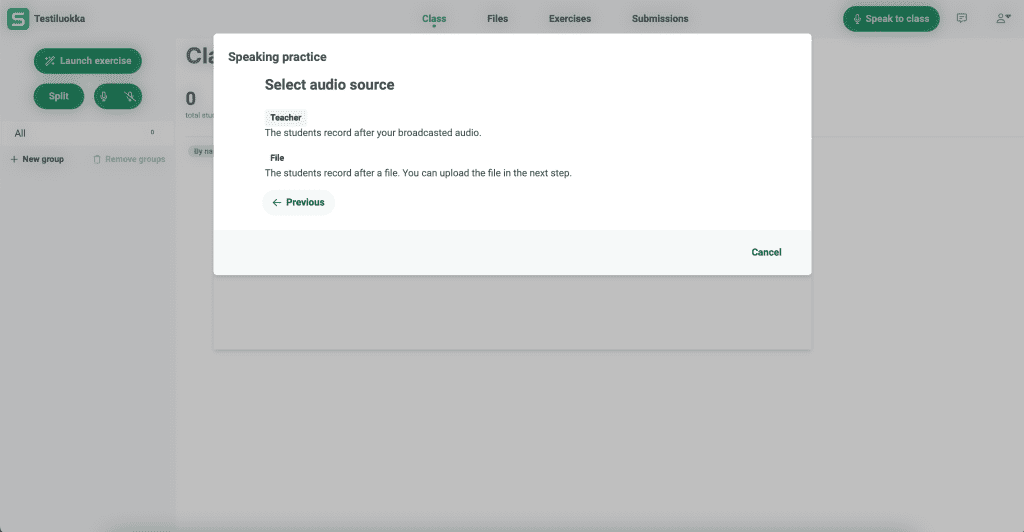
Task: Click the Testiluokka class name
Action: pos(59,18)
